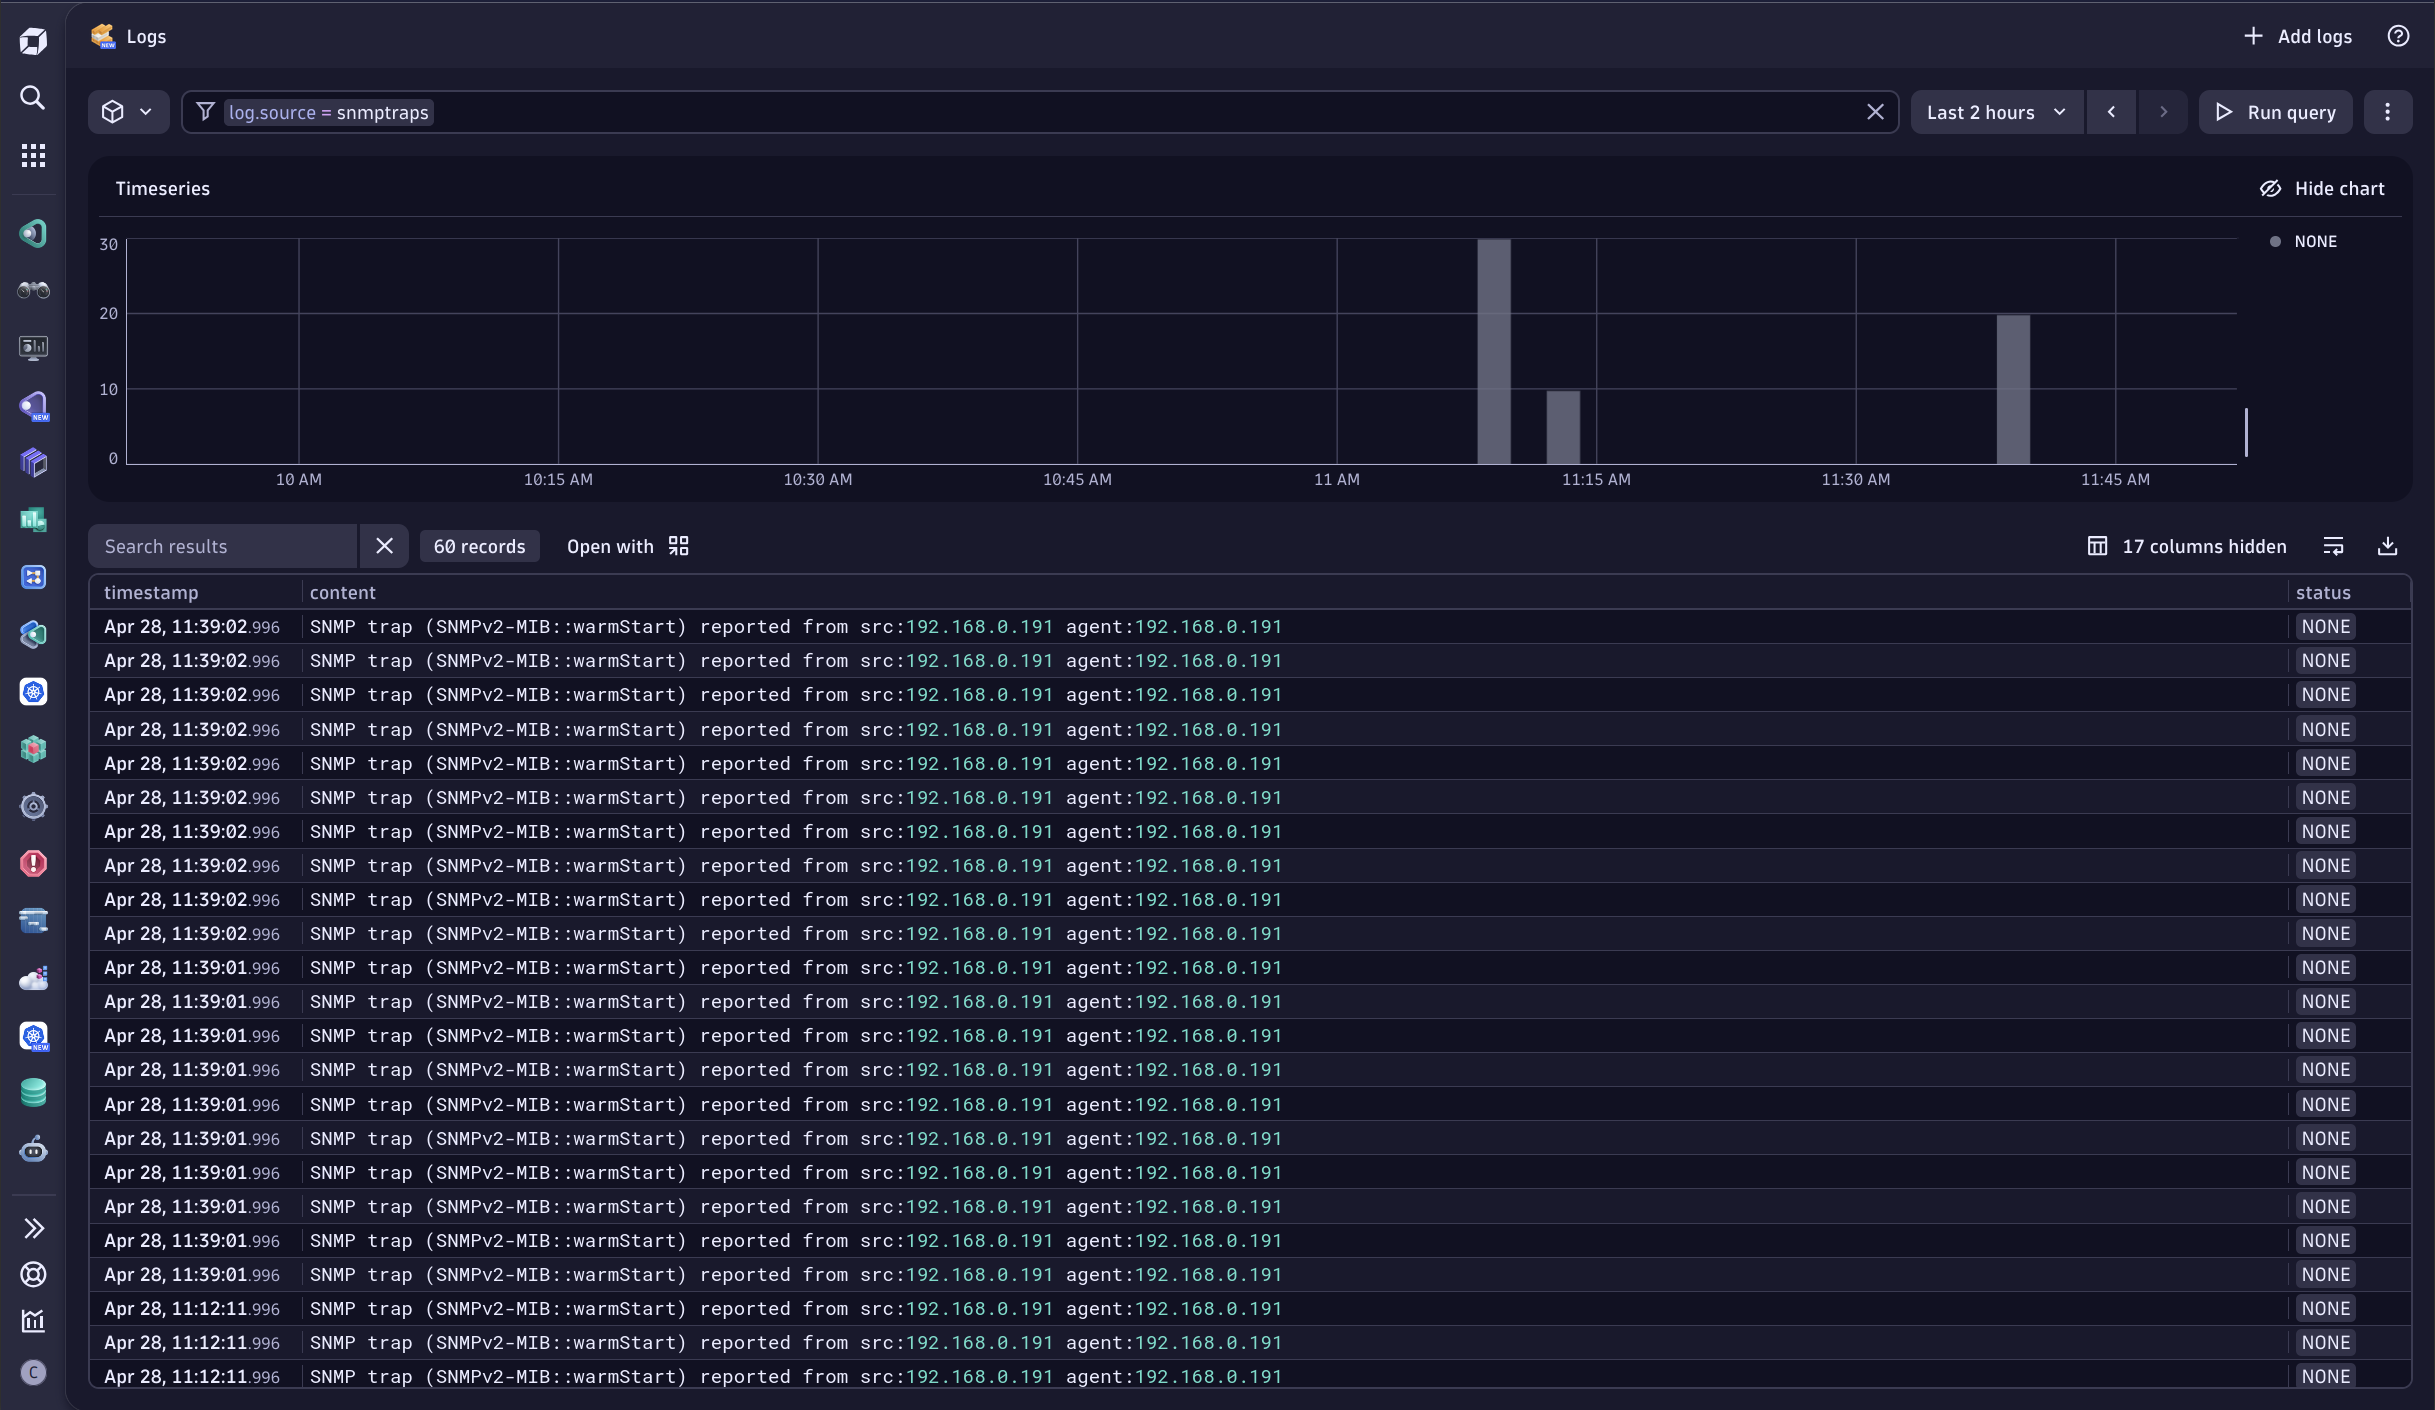Open Search from the left sidebar
This screenshot has height=1410, width=2435.
click(x=33, y=98)
